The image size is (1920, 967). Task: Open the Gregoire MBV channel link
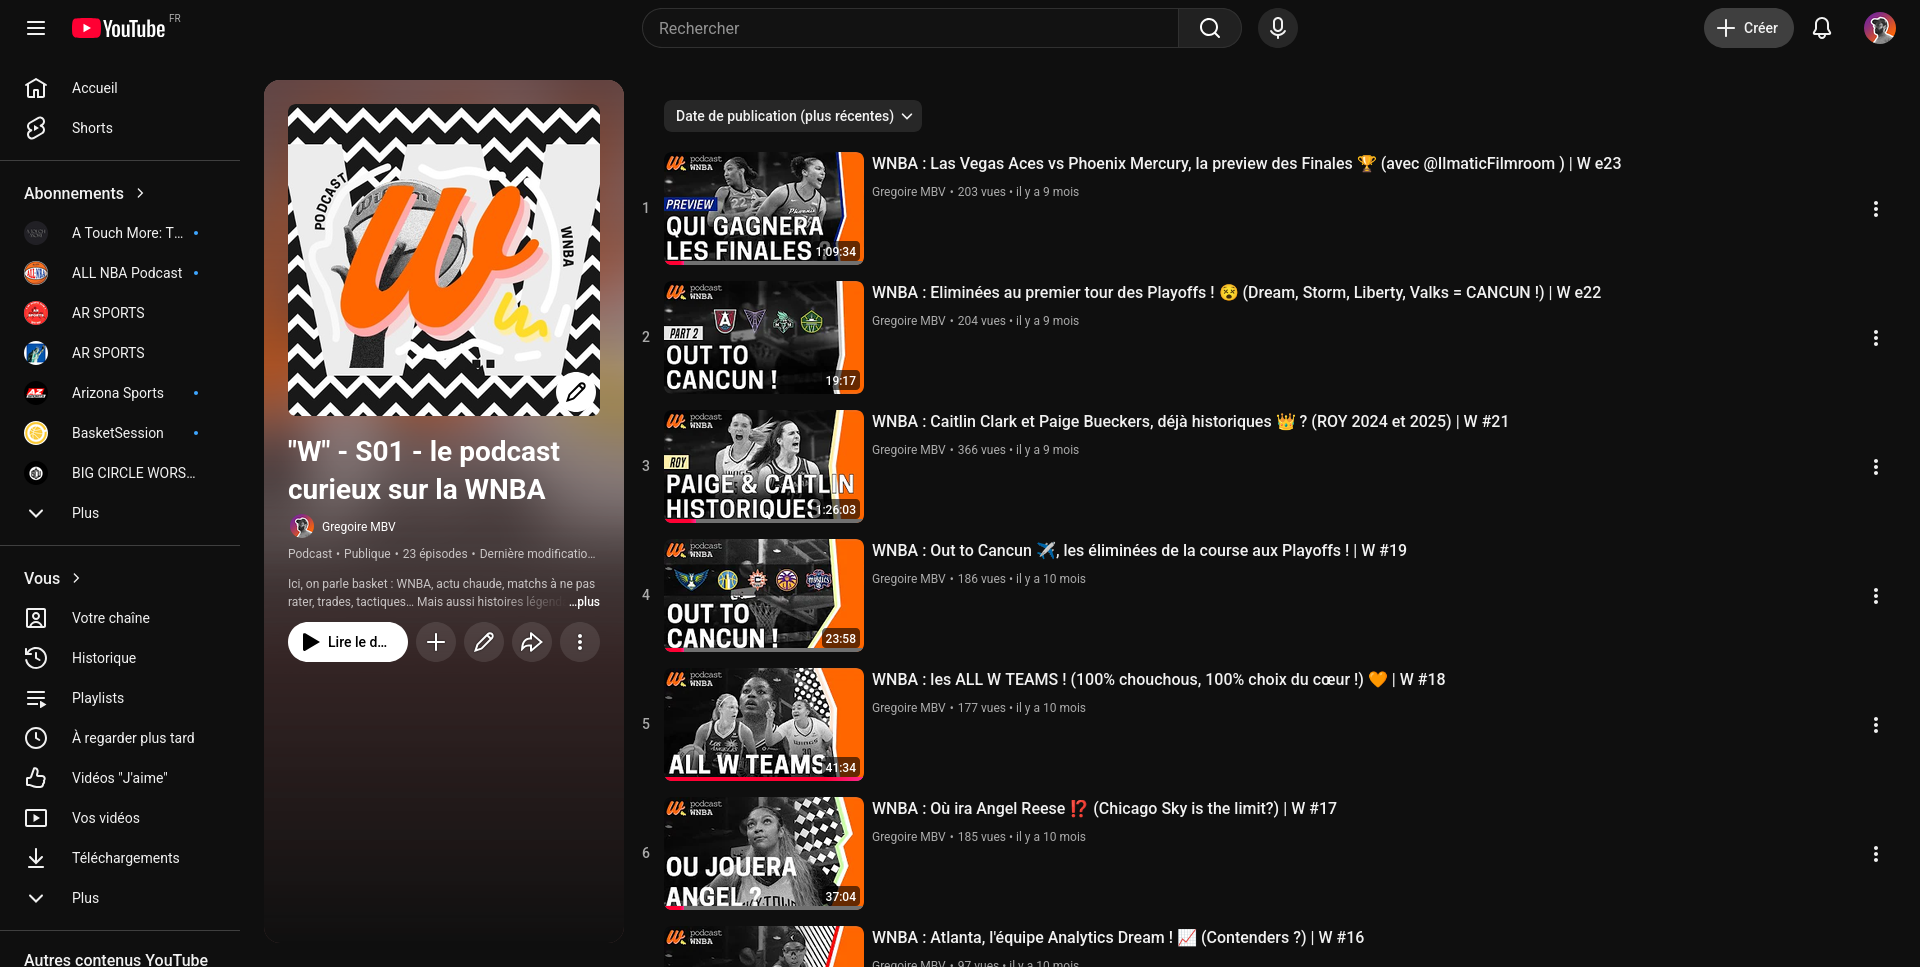[358, 527]
